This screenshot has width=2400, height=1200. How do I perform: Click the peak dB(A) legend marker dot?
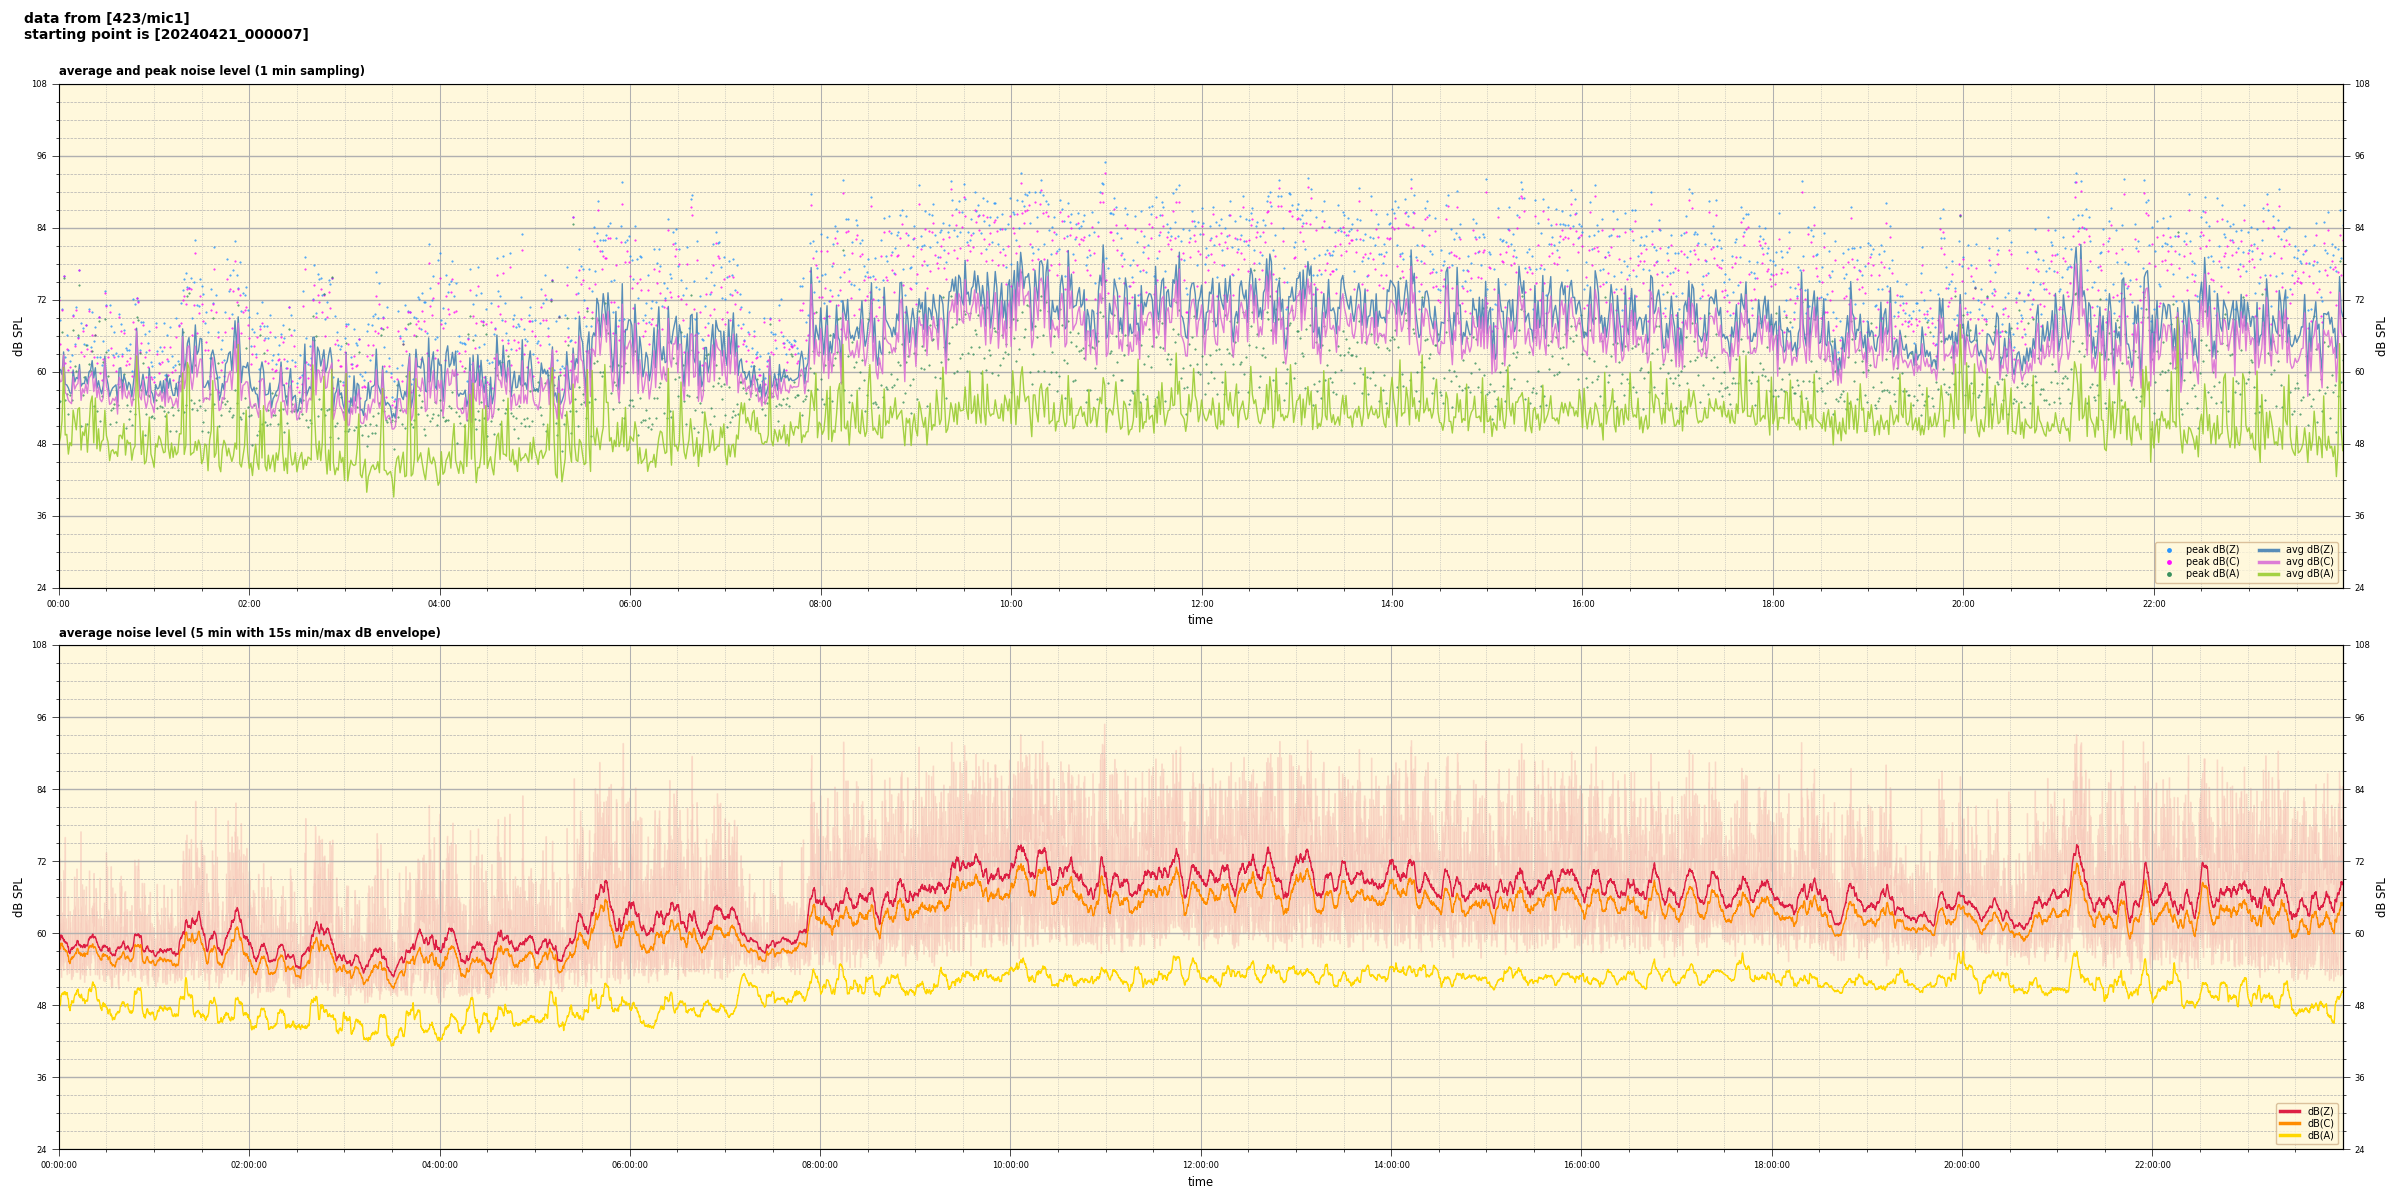2169,574
